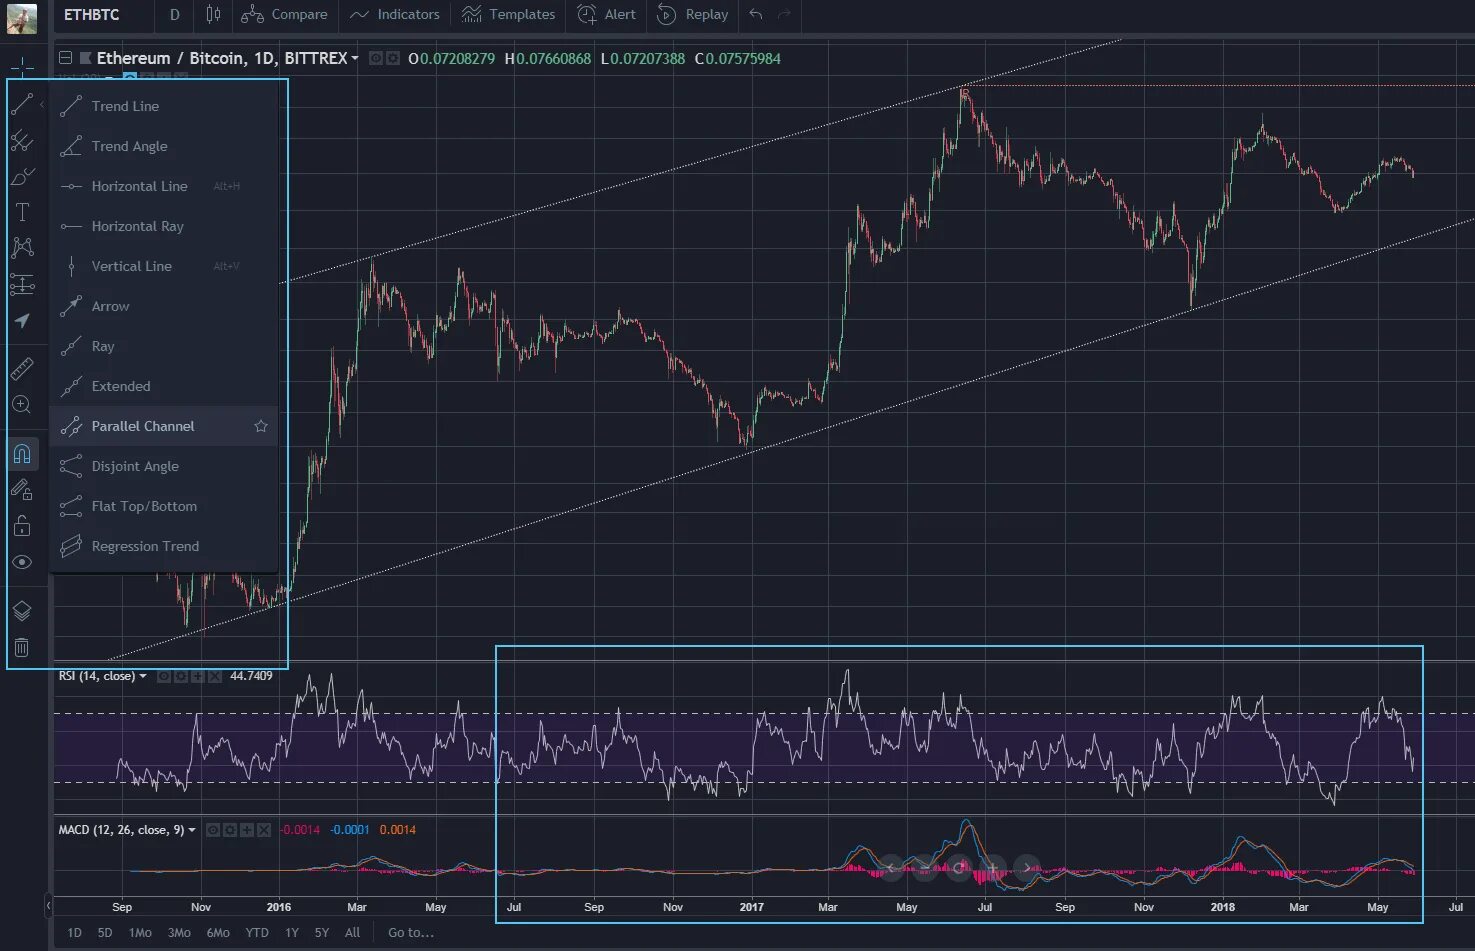The height and width of the screenshot is (951, 1475).
Task: Toggle stay in drawing mode
Action: click(x=22, y=490)
